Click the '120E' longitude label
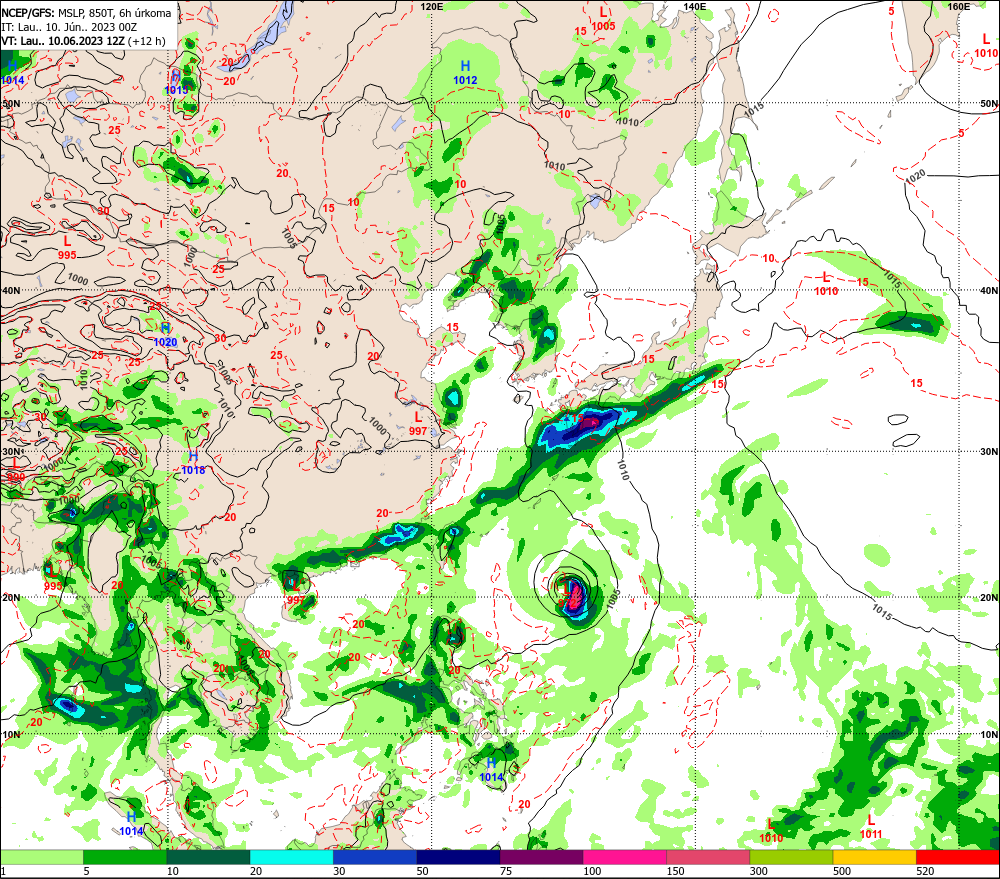 point(432,6)
